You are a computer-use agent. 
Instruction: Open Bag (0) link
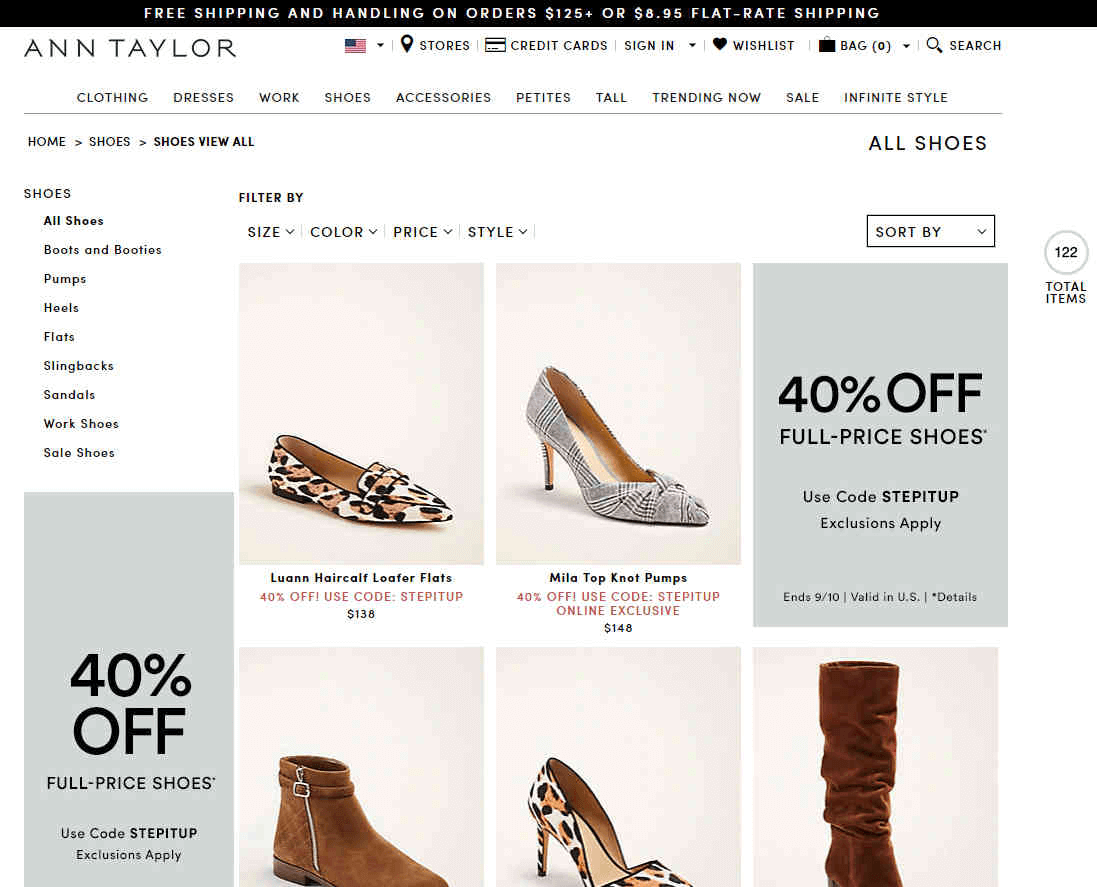865,45
